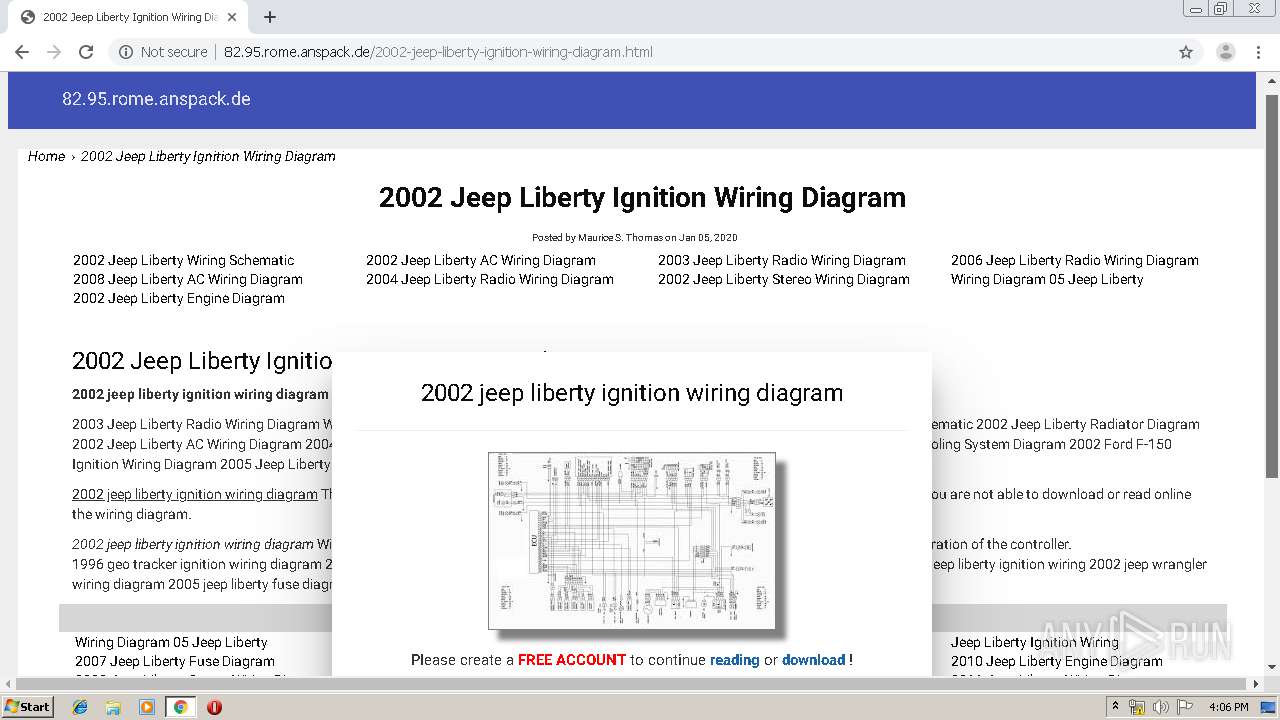1280x720 pixels.
Task: Click the horizontal scrollbar right arrow
Action: click(x=1257, y=684)
